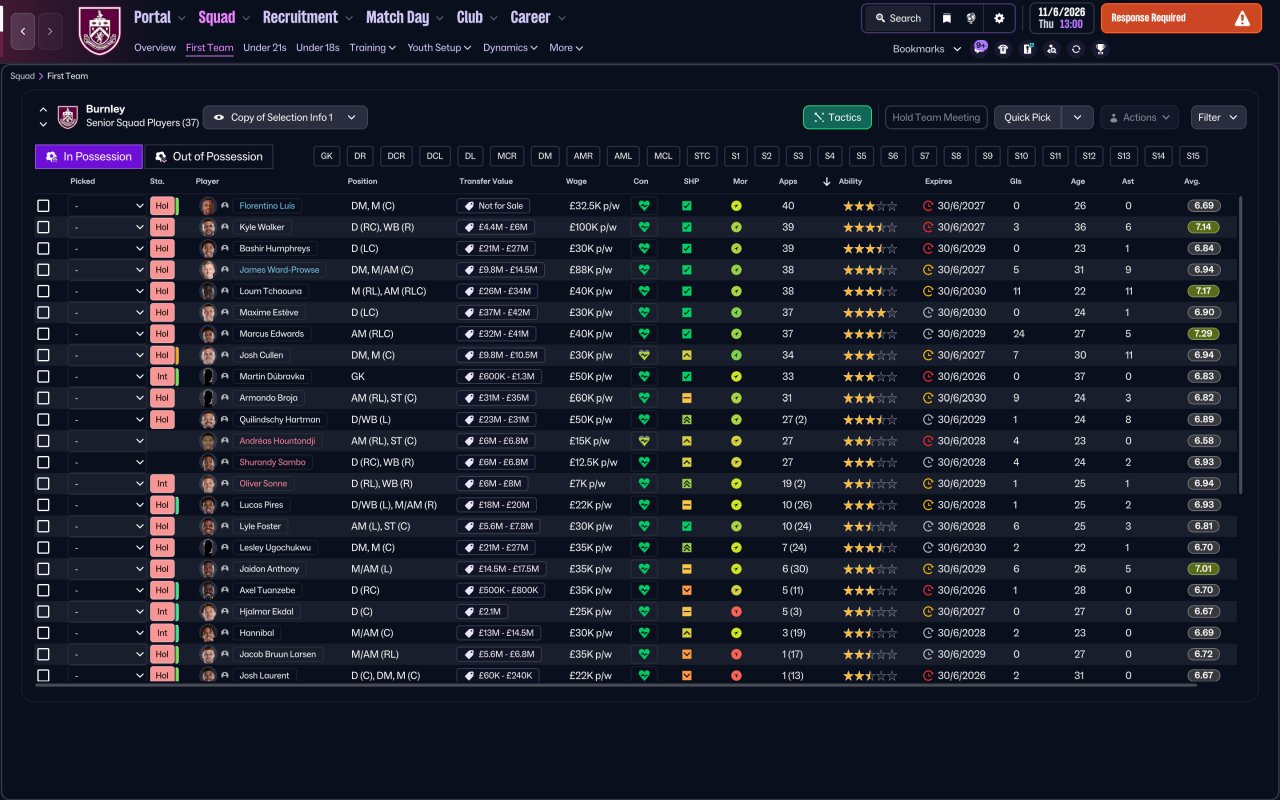Click the Hol status badge for Marcus Edwards
The image size is (1280, 800).
[x=162, y=334]
